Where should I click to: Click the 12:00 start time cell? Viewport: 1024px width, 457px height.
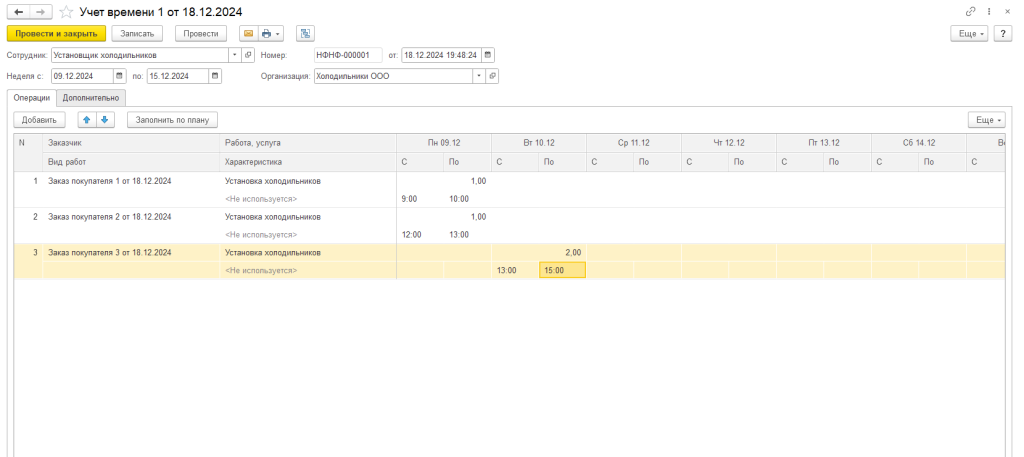point(420,234)
